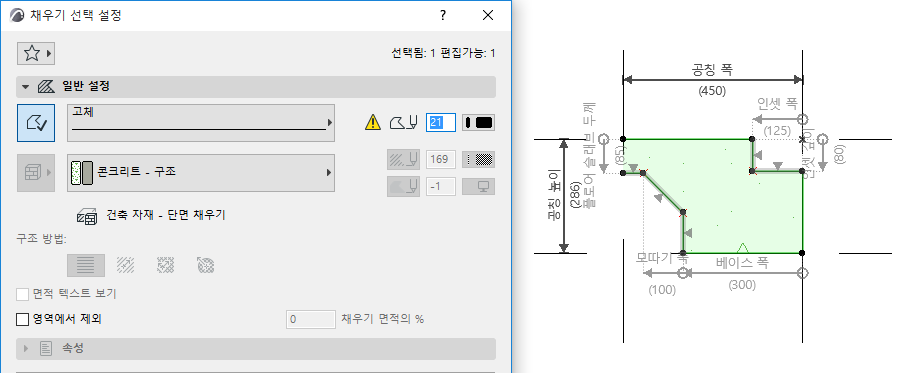Close the 채우기 선택 설정 dialog
Viewport: 905px width, 373px height.
(488, 16)
